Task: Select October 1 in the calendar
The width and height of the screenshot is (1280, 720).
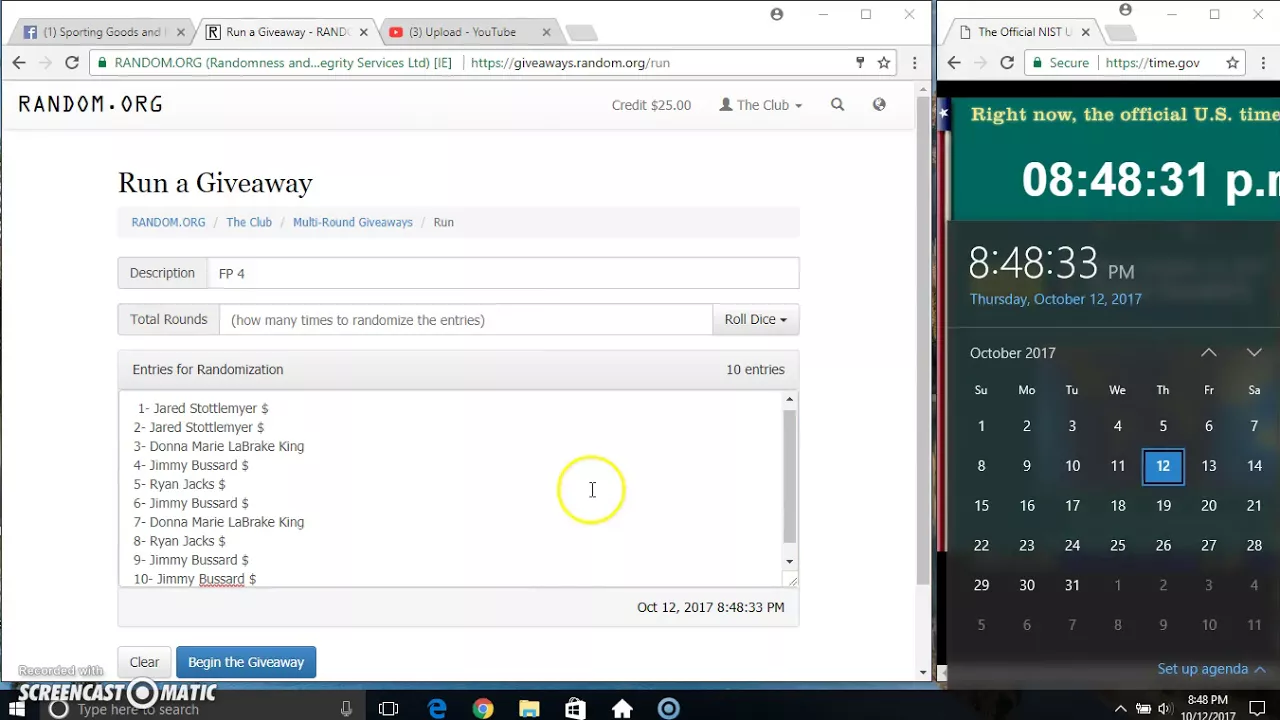Action: coord(981,426)
